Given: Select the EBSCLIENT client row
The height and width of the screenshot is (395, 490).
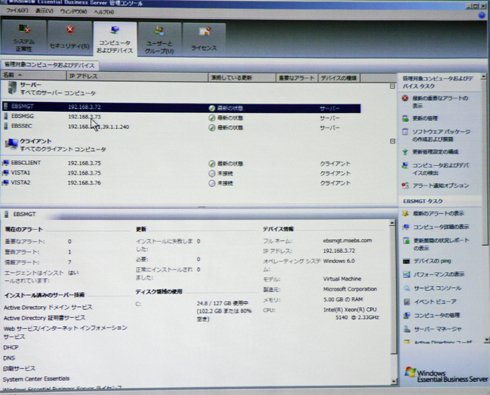Looking at the screenshot, I should click(x=181, y=163).
